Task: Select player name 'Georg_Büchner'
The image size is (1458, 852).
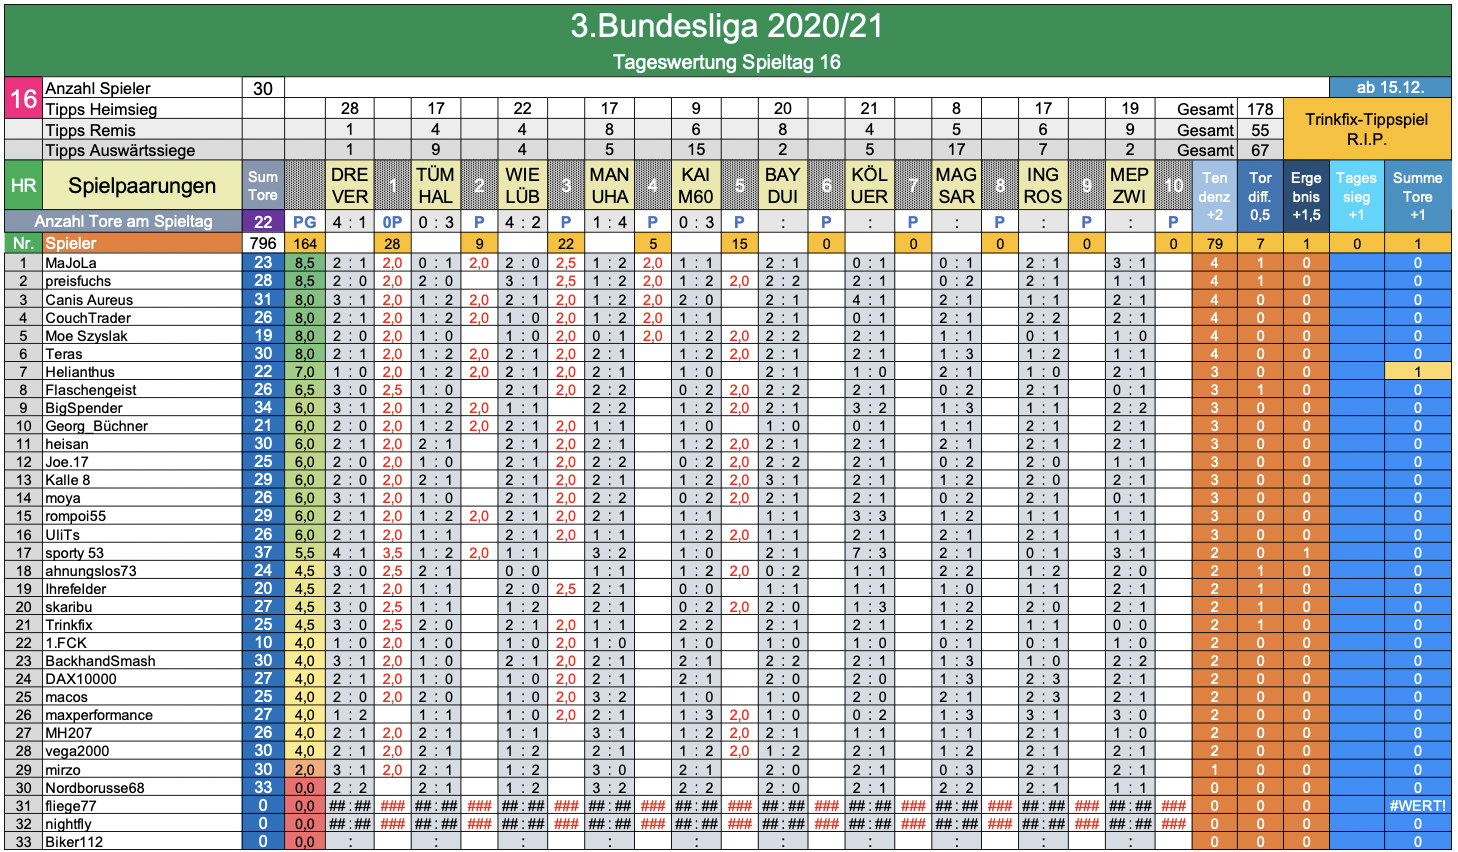Action: (96, 425)
